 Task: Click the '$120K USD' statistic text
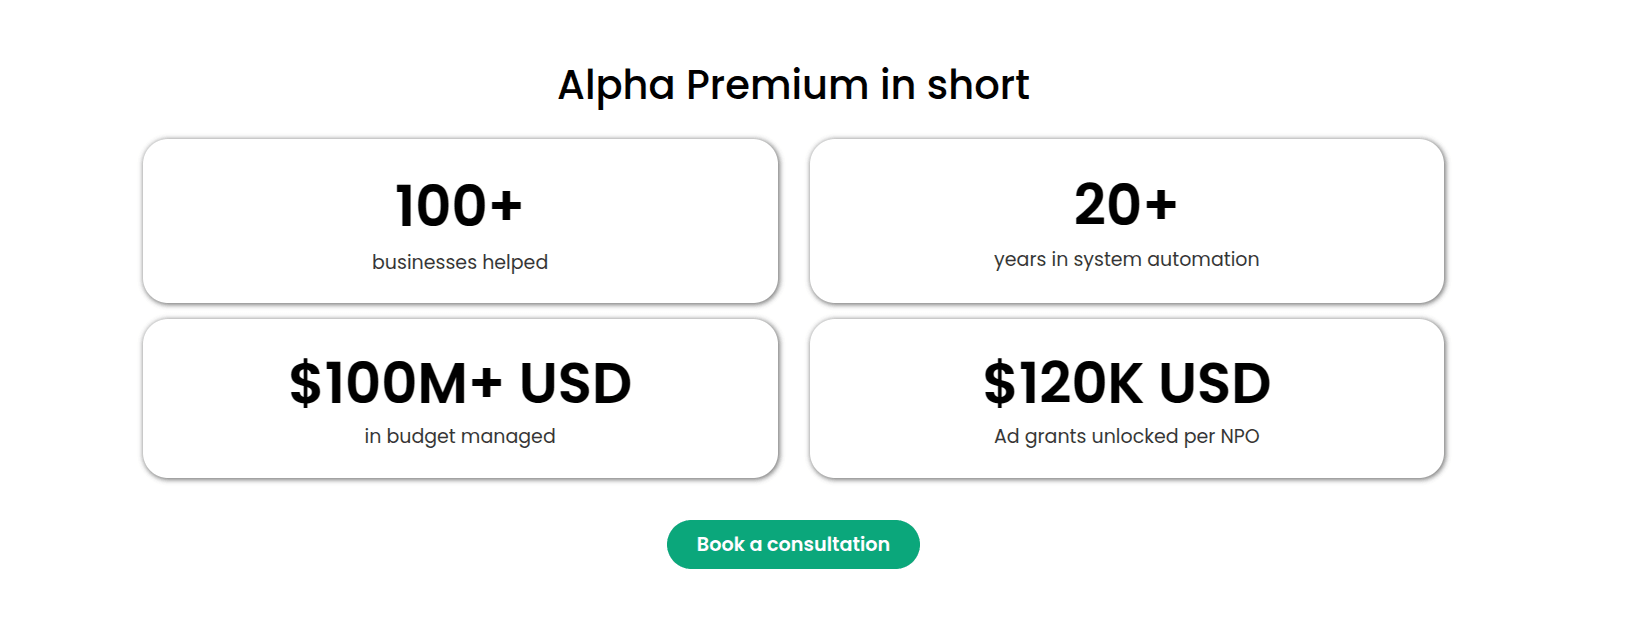(x=1126, y=382)
